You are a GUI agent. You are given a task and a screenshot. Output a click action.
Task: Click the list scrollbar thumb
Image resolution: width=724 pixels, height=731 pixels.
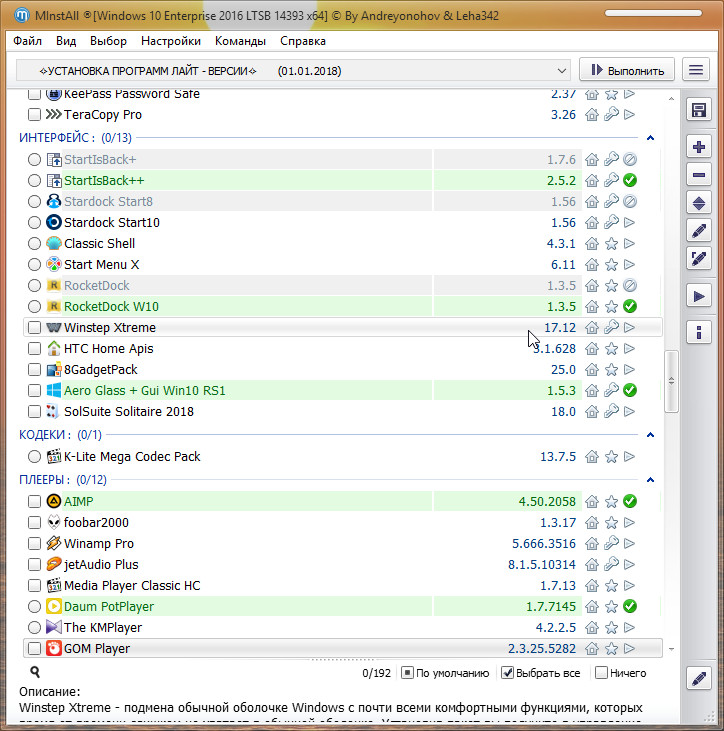point(671,381)
